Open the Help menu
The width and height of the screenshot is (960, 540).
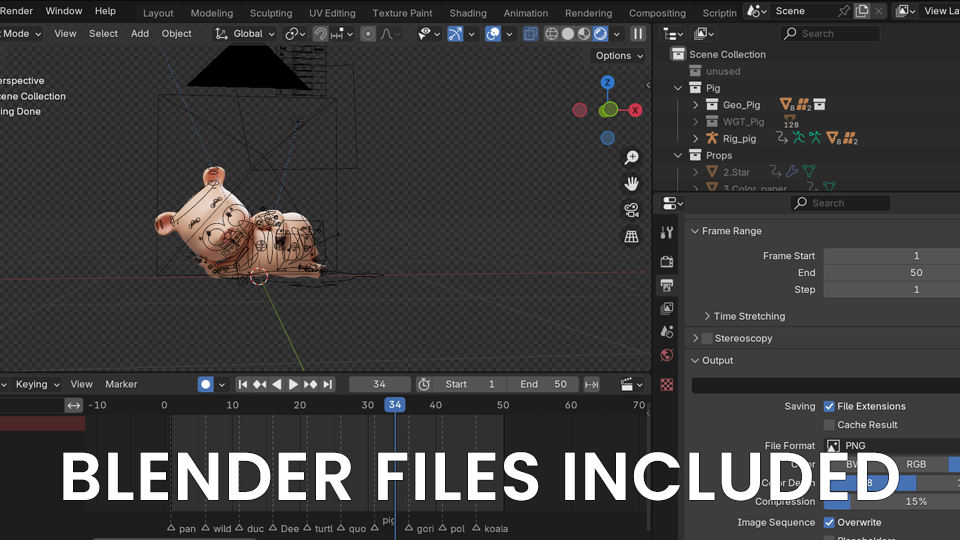pos(105,11)
